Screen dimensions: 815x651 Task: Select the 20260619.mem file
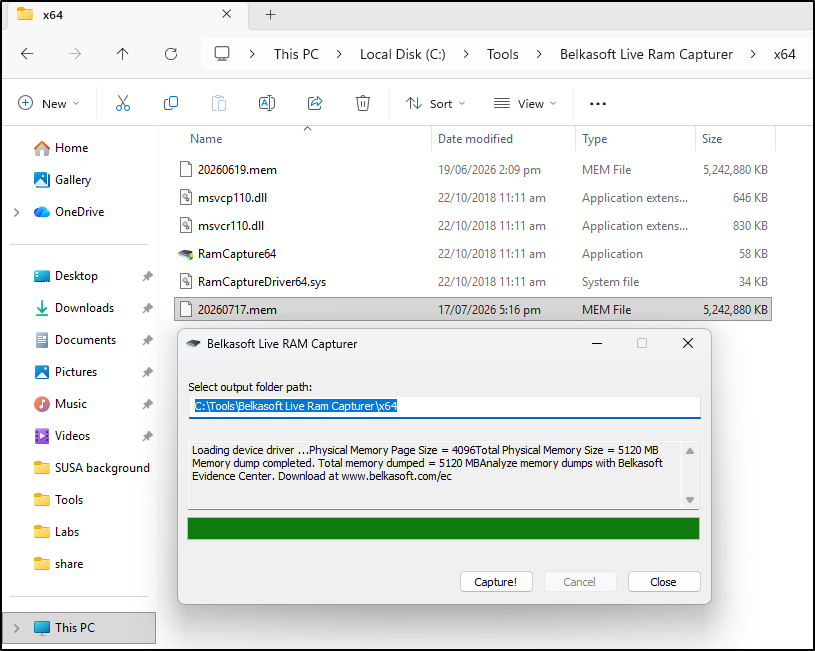(x=472, y=170)
